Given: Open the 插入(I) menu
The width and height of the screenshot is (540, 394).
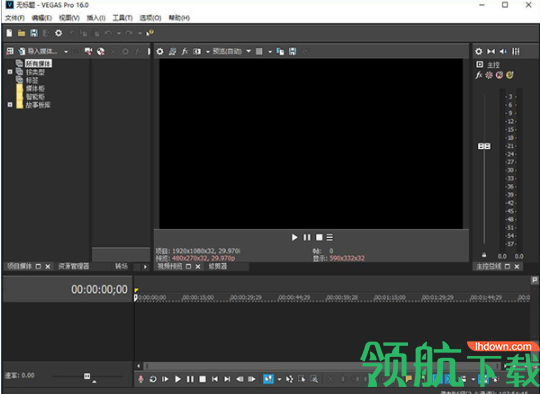Looking at the screenshot, I should [x=96, y=18].
